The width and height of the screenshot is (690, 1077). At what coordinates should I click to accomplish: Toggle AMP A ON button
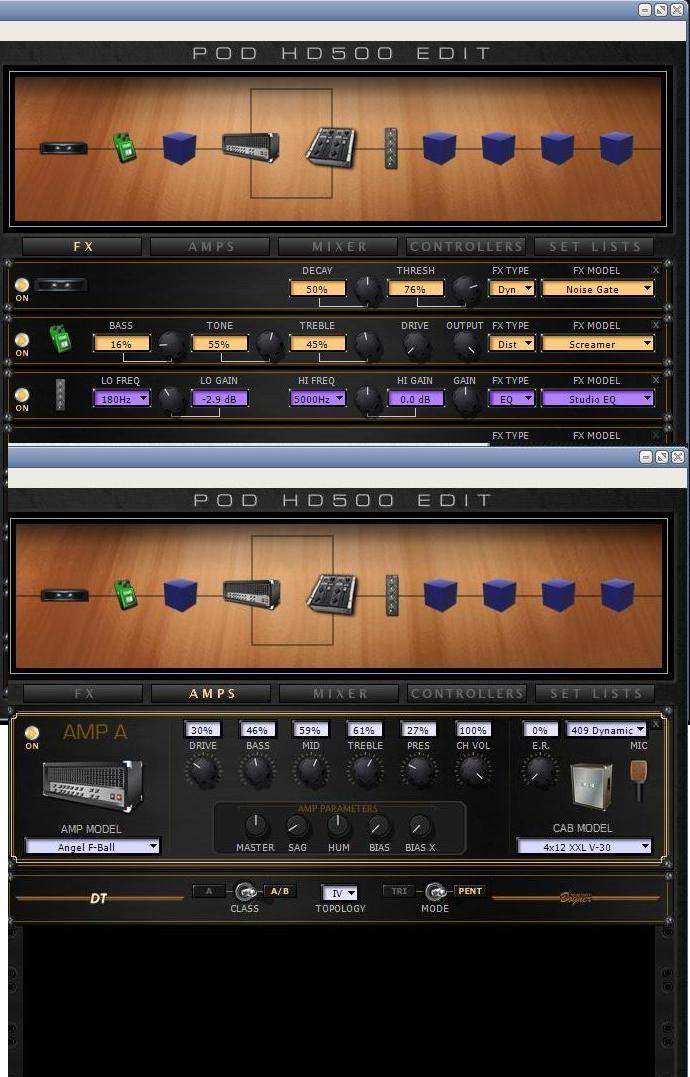(x=32, y=733)
